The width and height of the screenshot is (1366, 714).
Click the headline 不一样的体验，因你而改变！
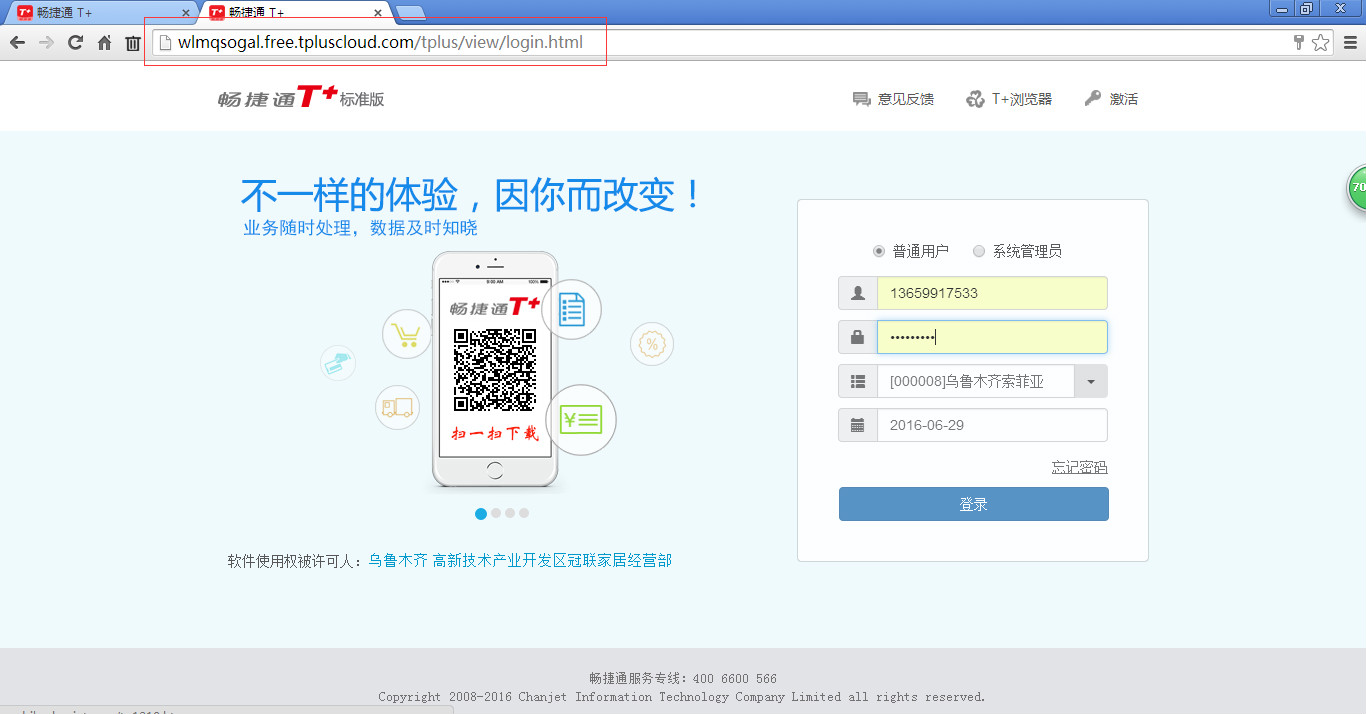pos(472,194)
